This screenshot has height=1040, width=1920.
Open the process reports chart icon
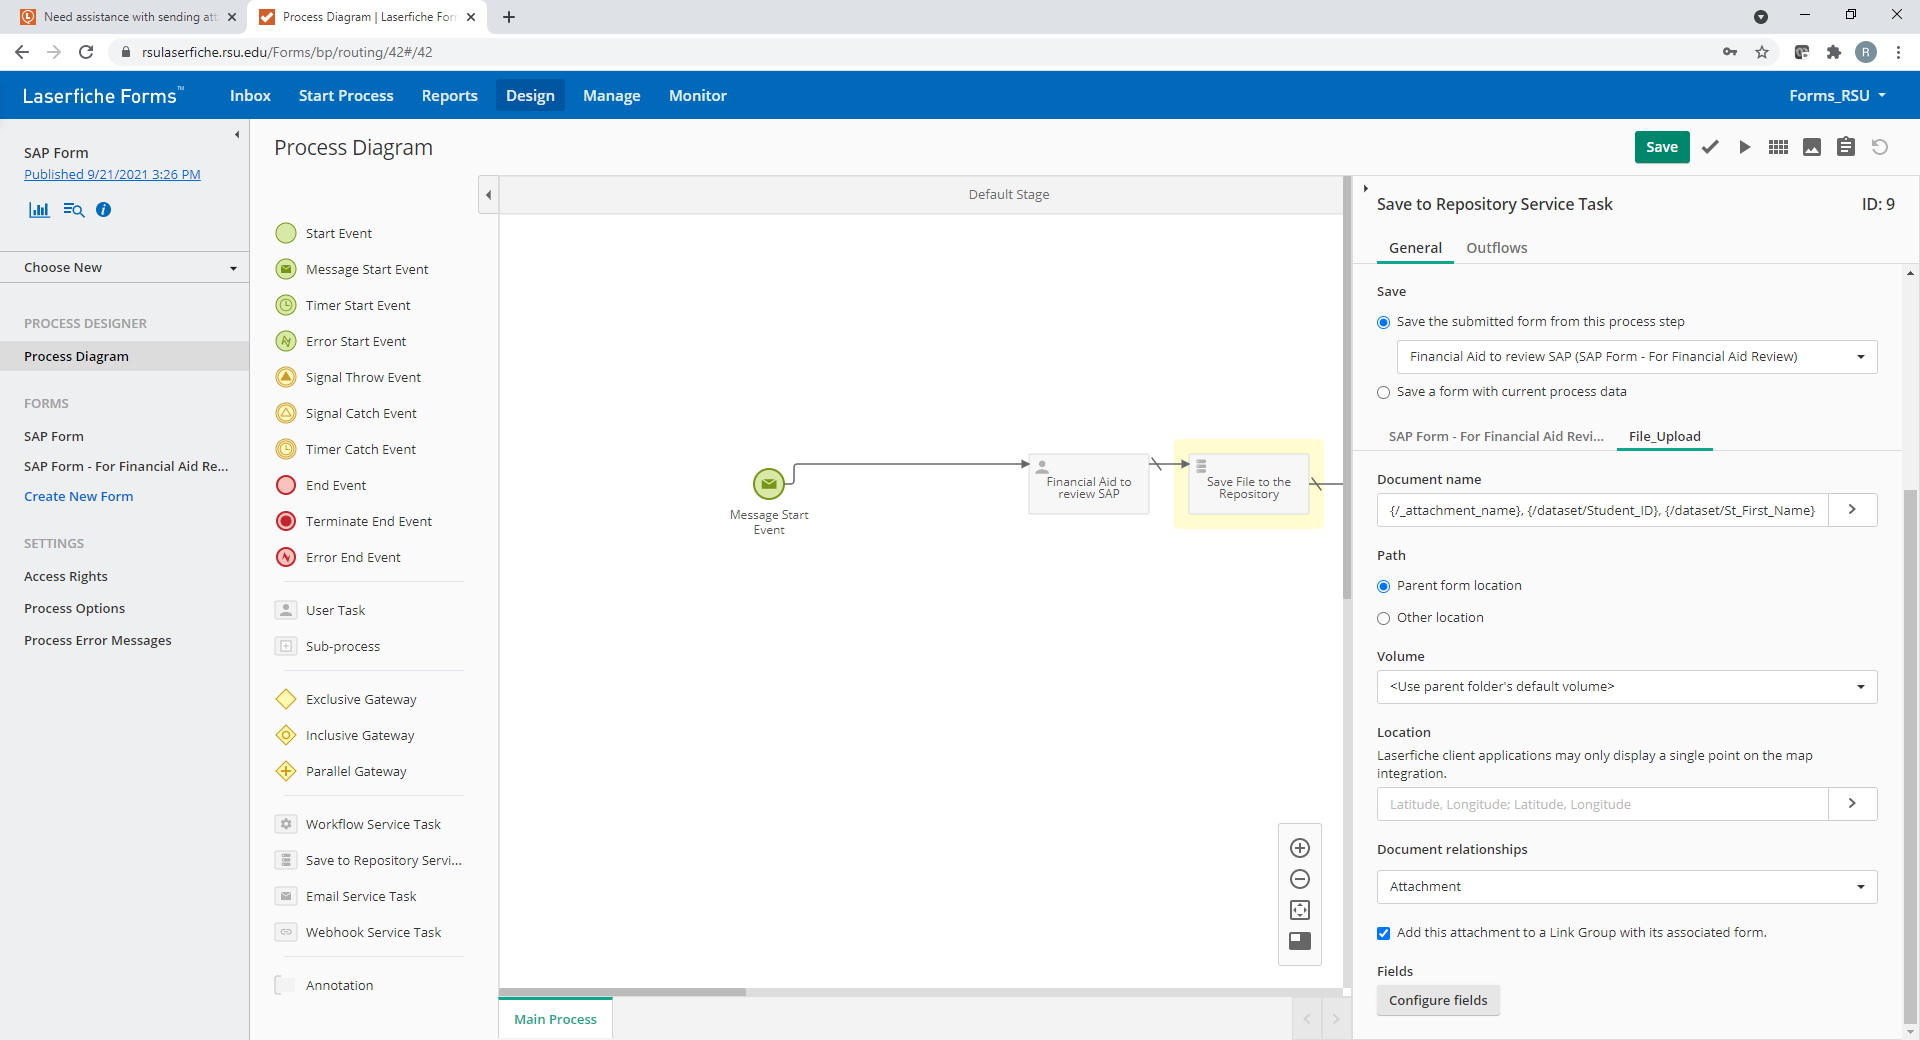[x=39, y=210]
